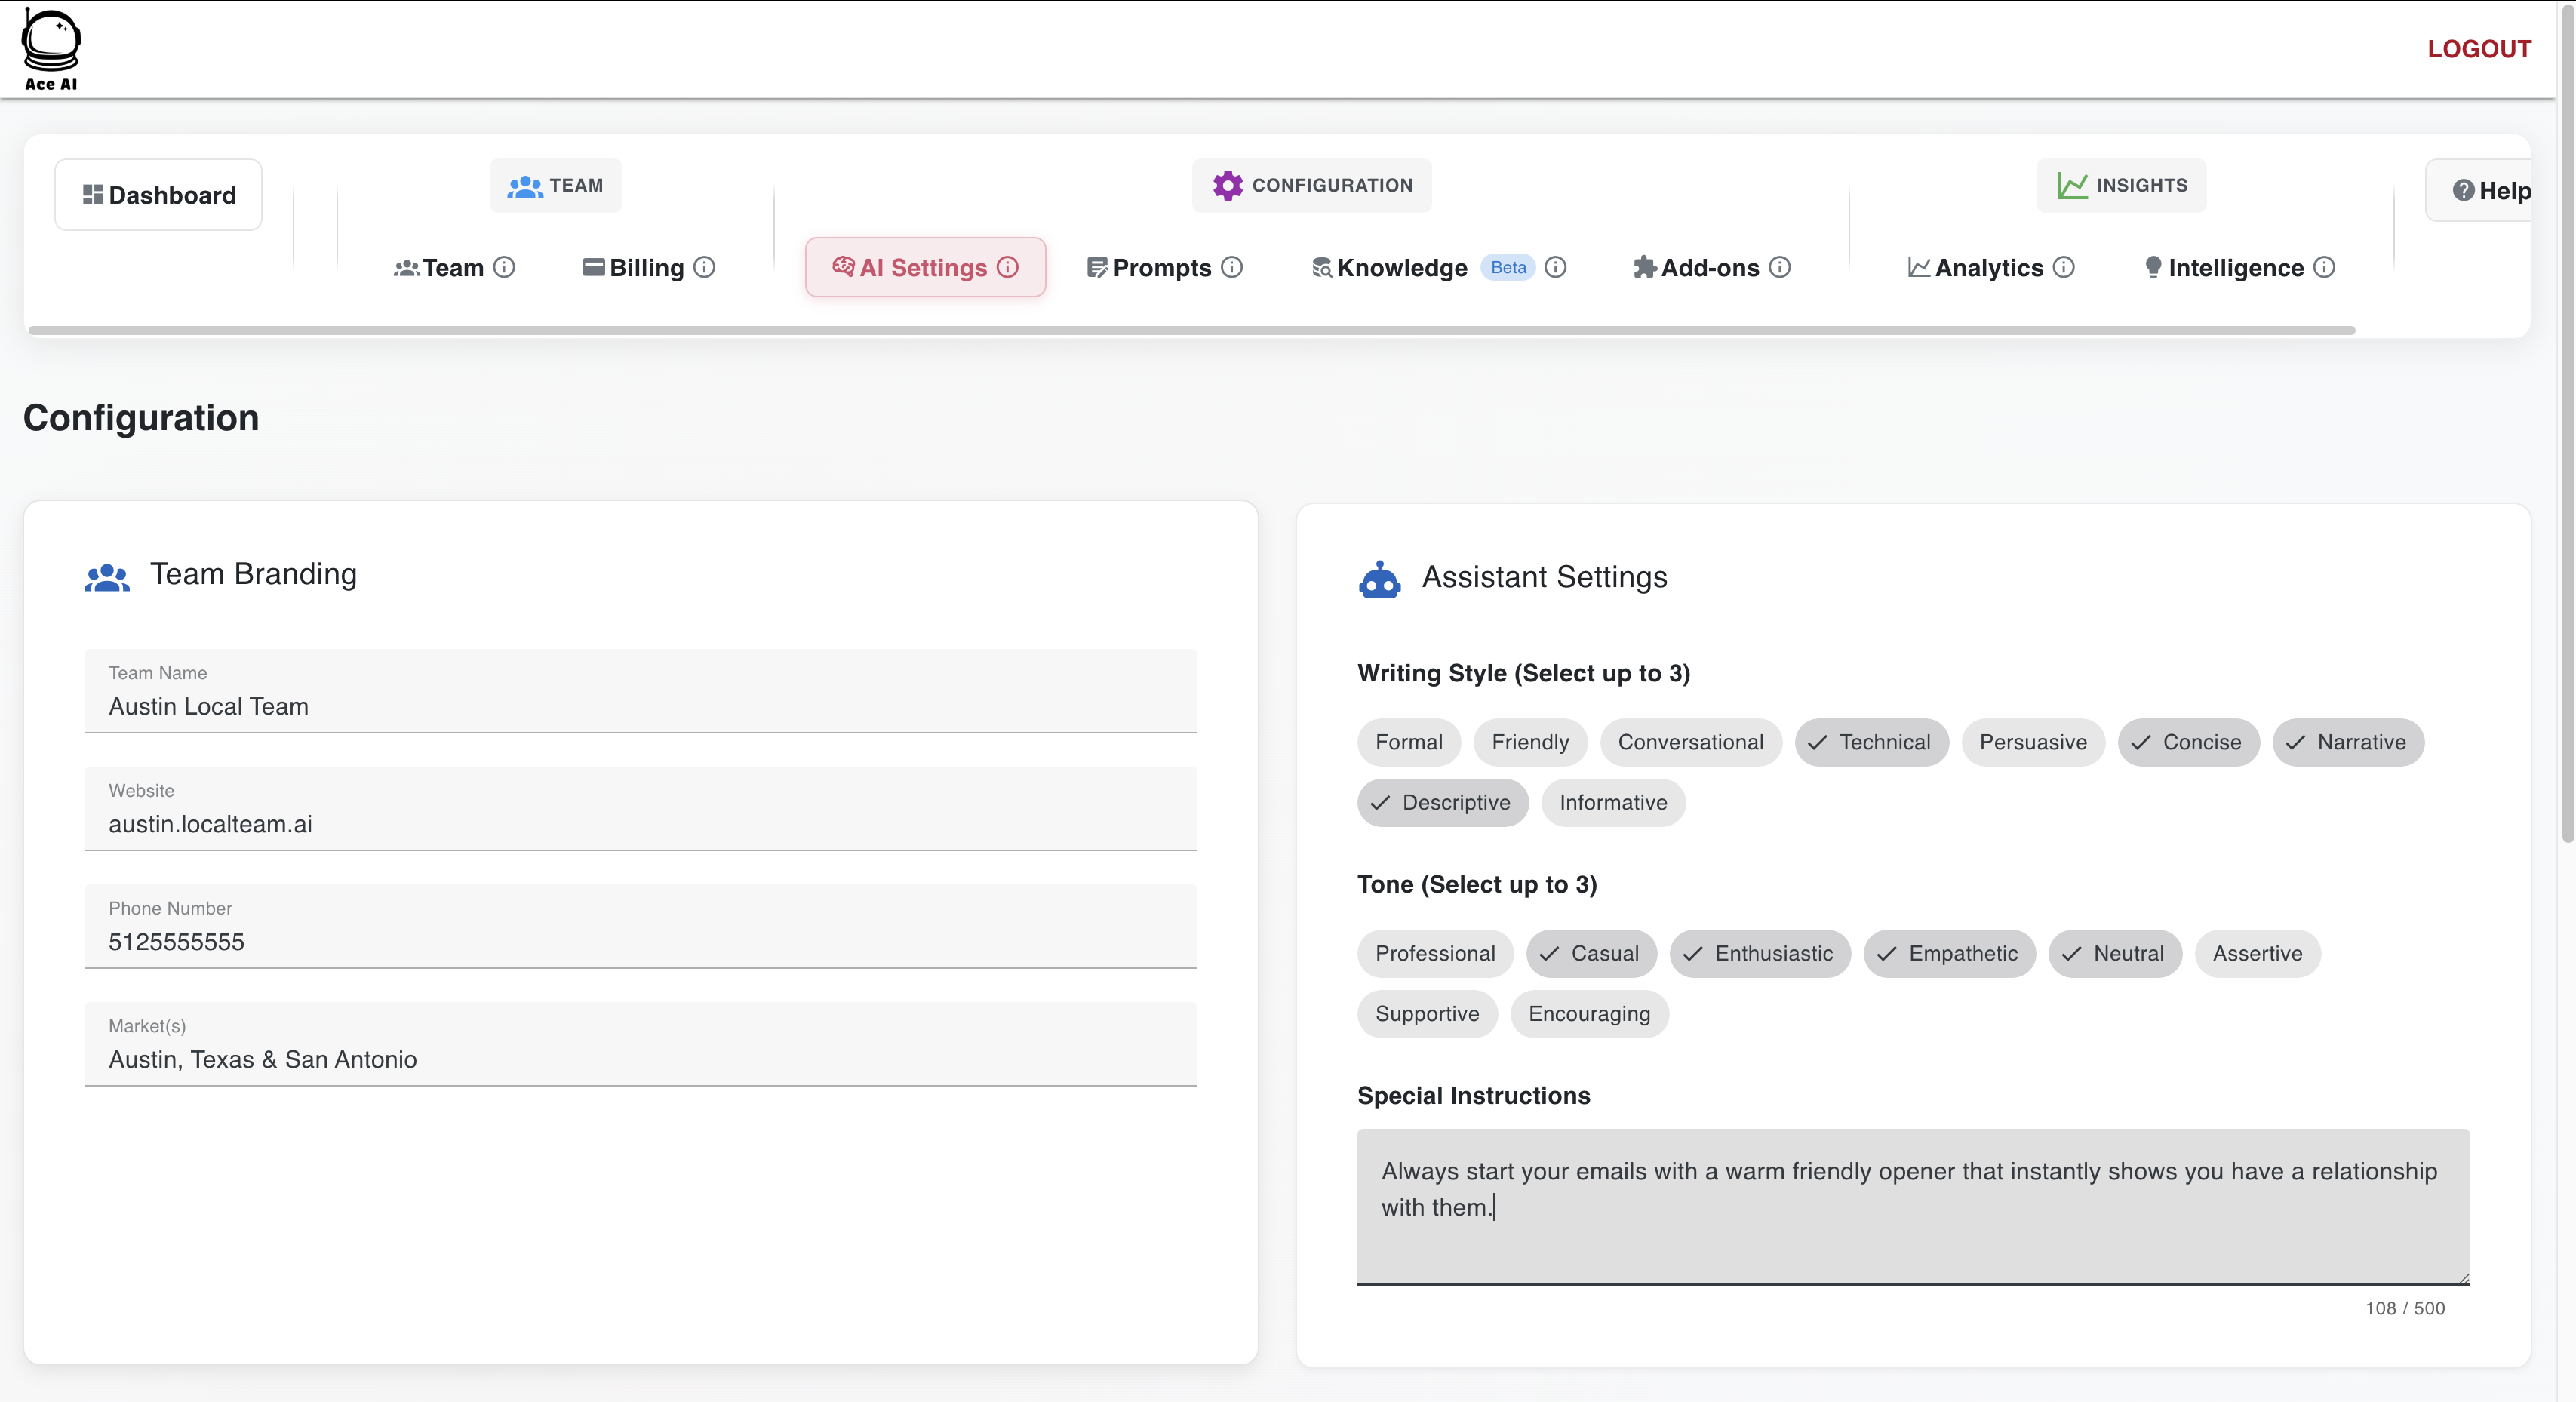Click info icon next to Prompts

(1232, 267)
